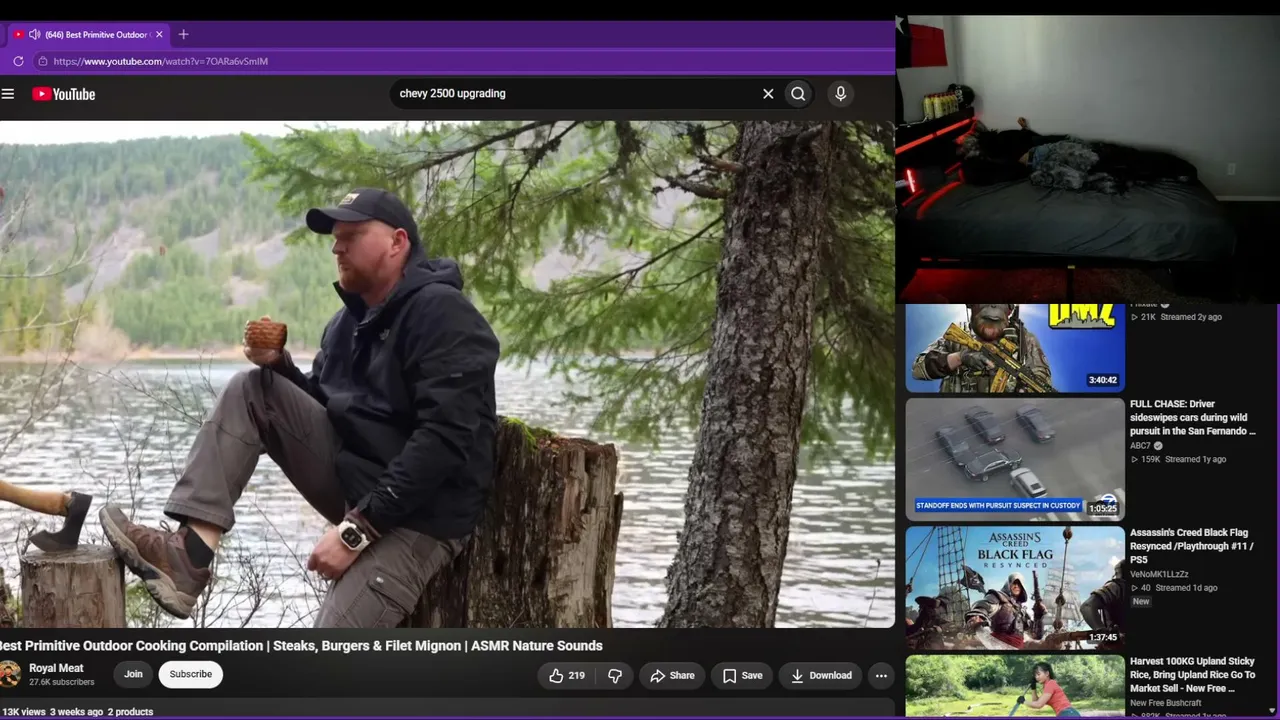Image resolution: width=1280 pixels, height=720 pixels.
Task: Click the video title Best Primitive Outdoor Cooking
Action: click(x=300, y=646)
